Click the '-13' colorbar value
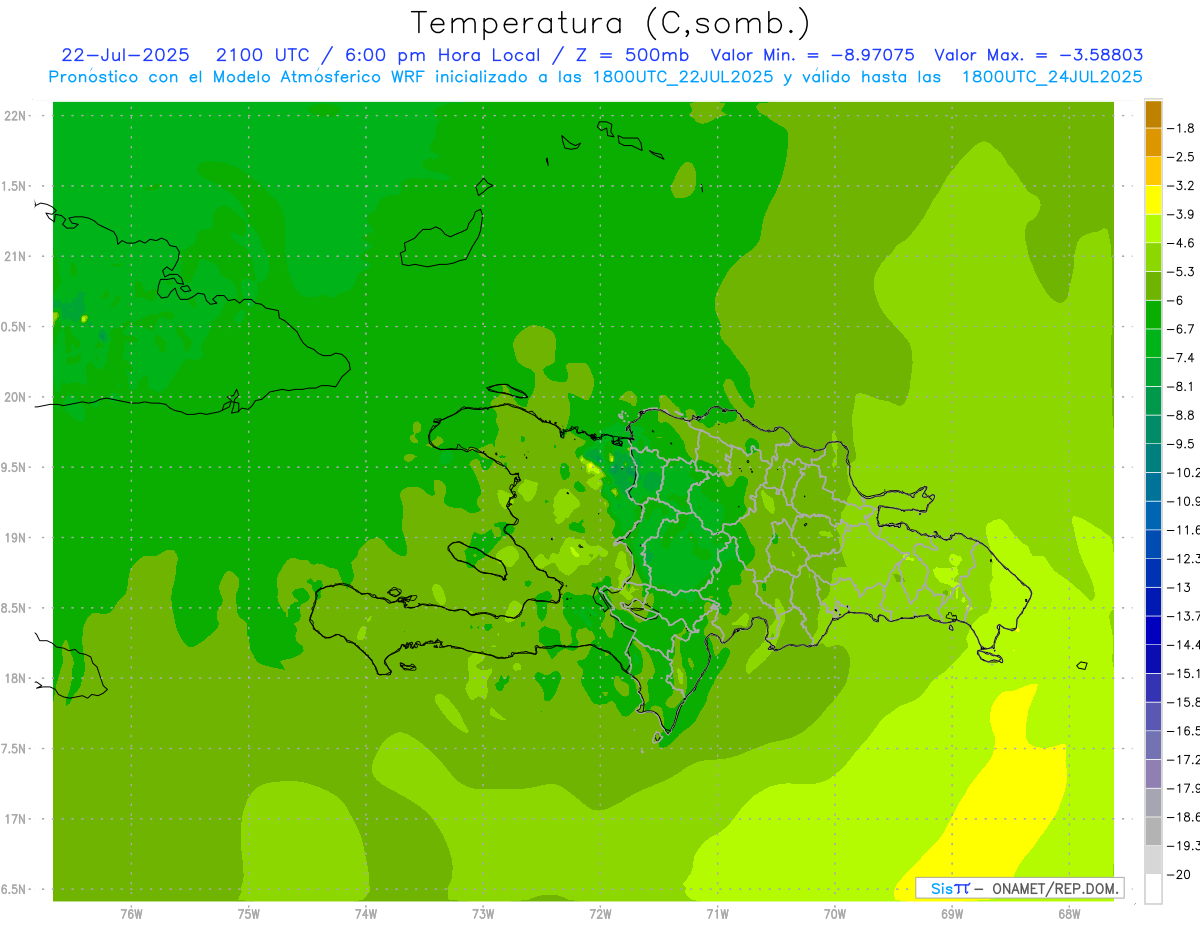1200x927 pixels. pos(1180,587)
